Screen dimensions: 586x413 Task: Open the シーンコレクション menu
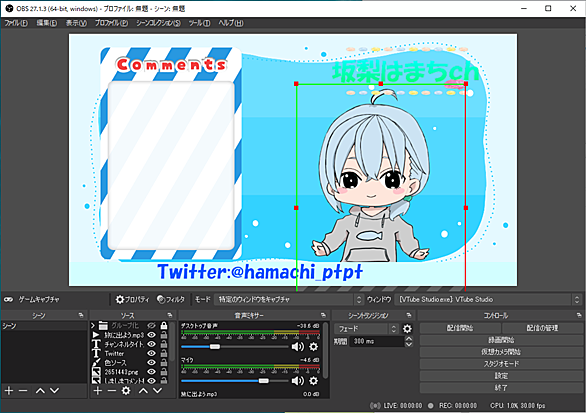(x=158, y=23)
